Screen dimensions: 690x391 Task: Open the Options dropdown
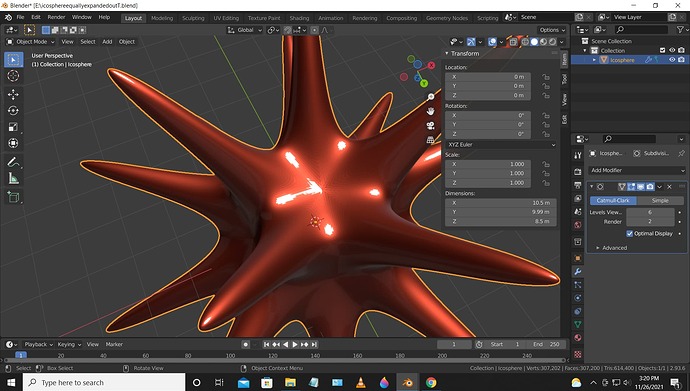pos(552,30)
